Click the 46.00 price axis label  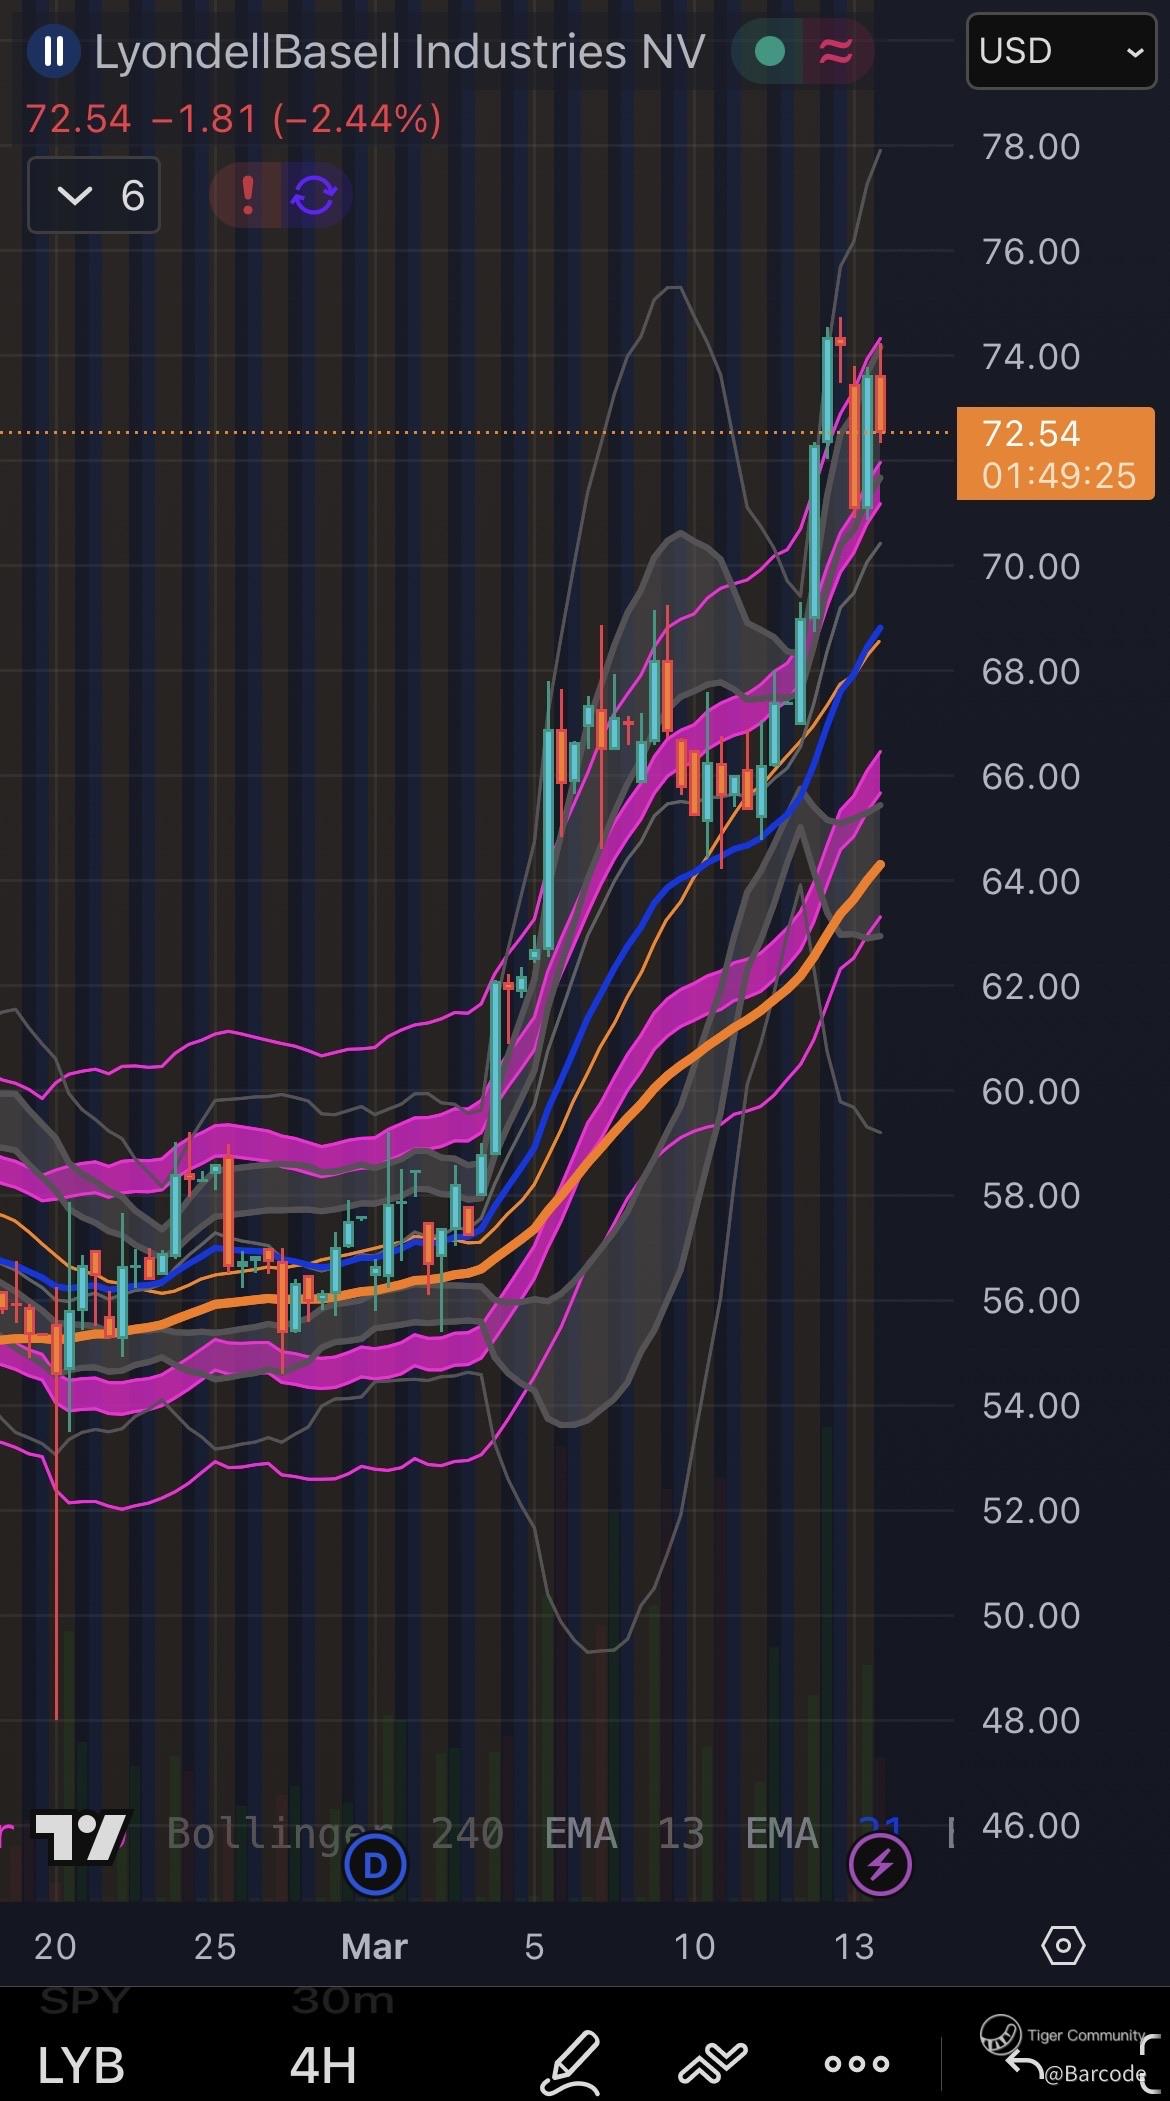click(x=1031, y=1825)
